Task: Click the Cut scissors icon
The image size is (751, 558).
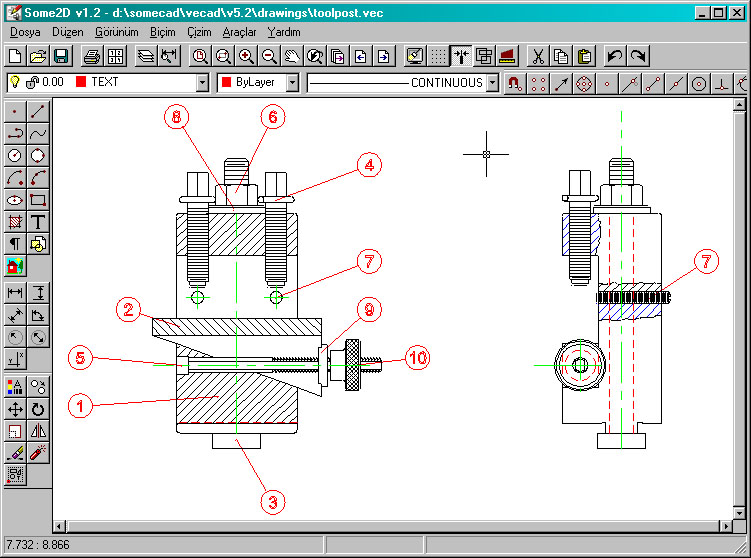Action: (538, 56)
